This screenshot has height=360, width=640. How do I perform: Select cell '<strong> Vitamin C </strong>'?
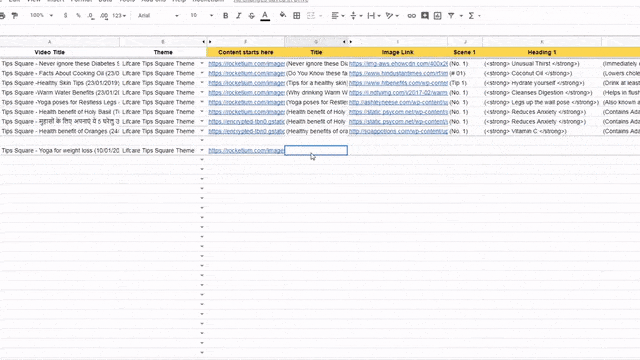(542, 131)
